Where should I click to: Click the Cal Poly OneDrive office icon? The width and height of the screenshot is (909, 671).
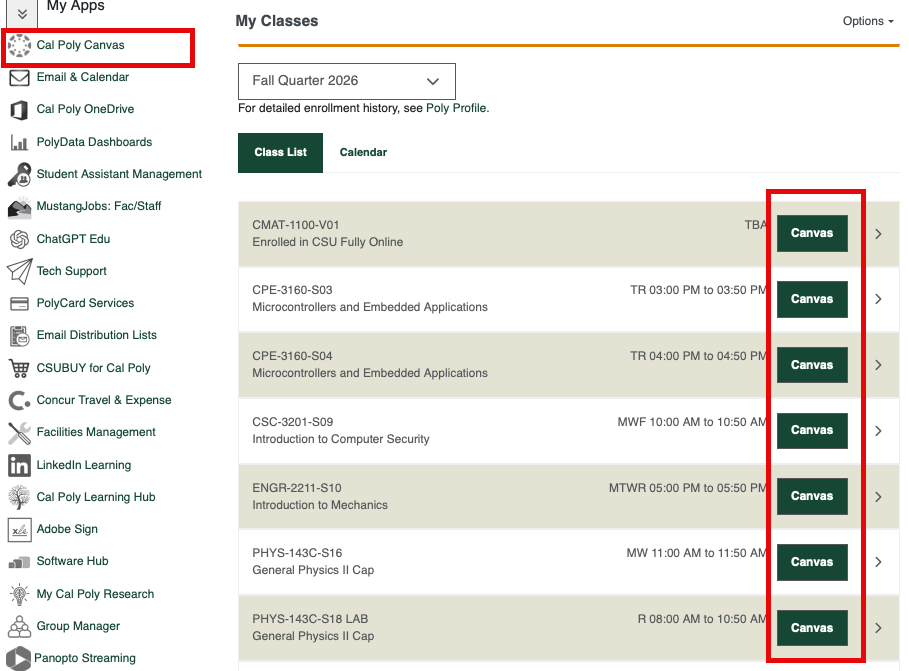(x=19, y=110)
